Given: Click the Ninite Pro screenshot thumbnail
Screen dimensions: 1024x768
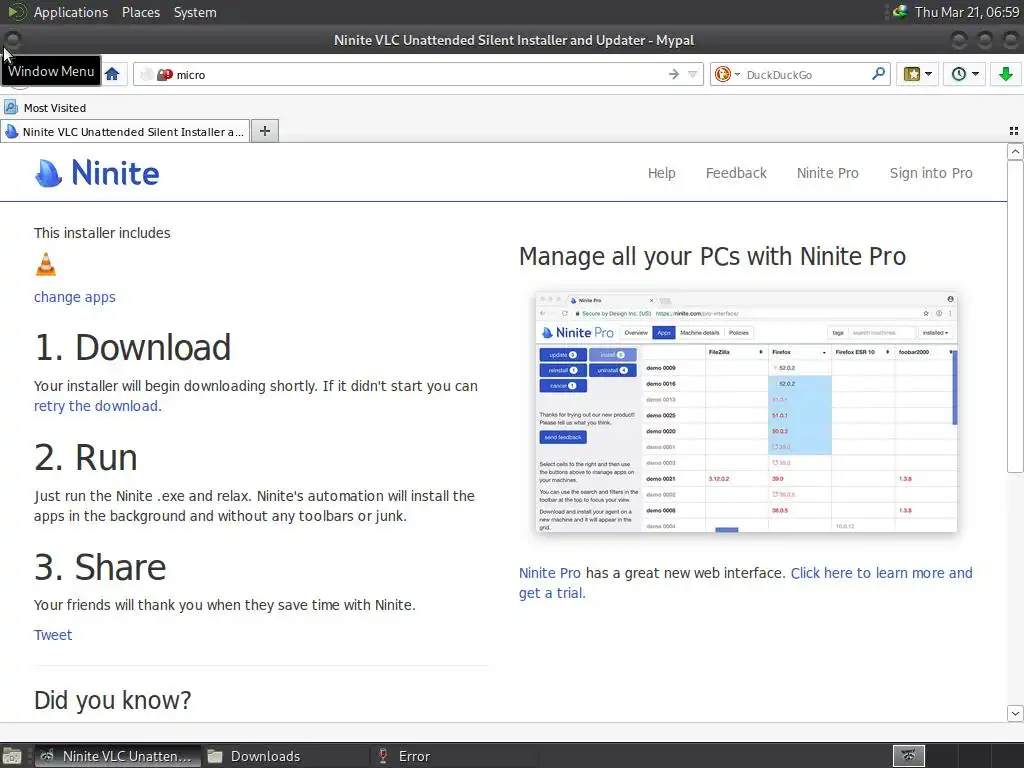Looking at the screenshot, I should point(746,412).
